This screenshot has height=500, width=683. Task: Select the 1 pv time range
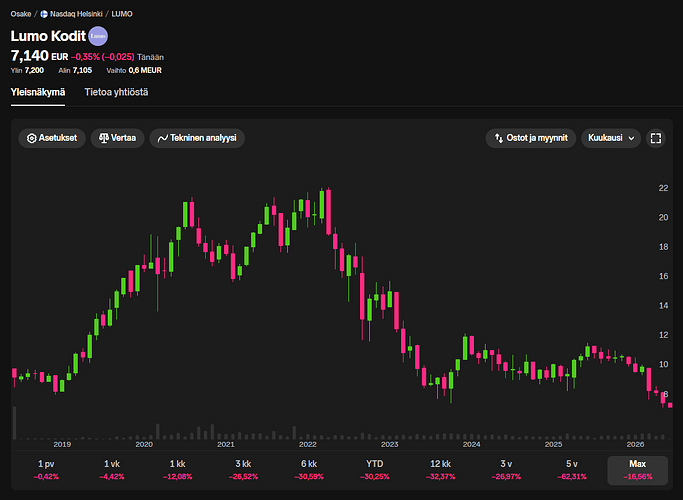tap(46, 470)
